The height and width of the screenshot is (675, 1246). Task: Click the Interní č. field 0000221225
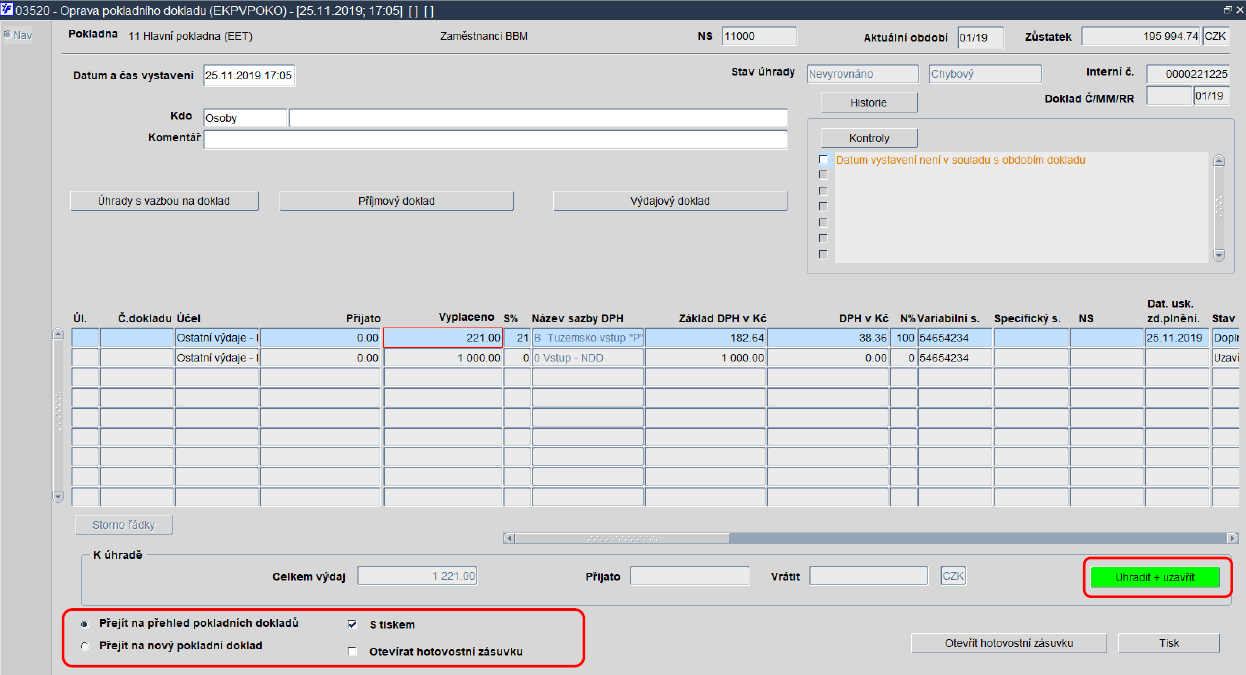[1188, 74]
